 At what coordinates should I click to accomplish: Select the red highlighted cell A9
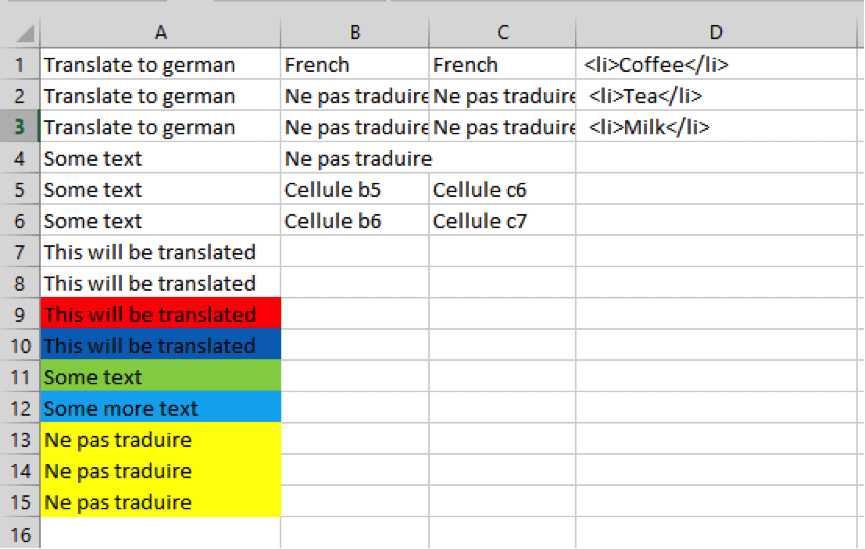(x=161, y=314)
